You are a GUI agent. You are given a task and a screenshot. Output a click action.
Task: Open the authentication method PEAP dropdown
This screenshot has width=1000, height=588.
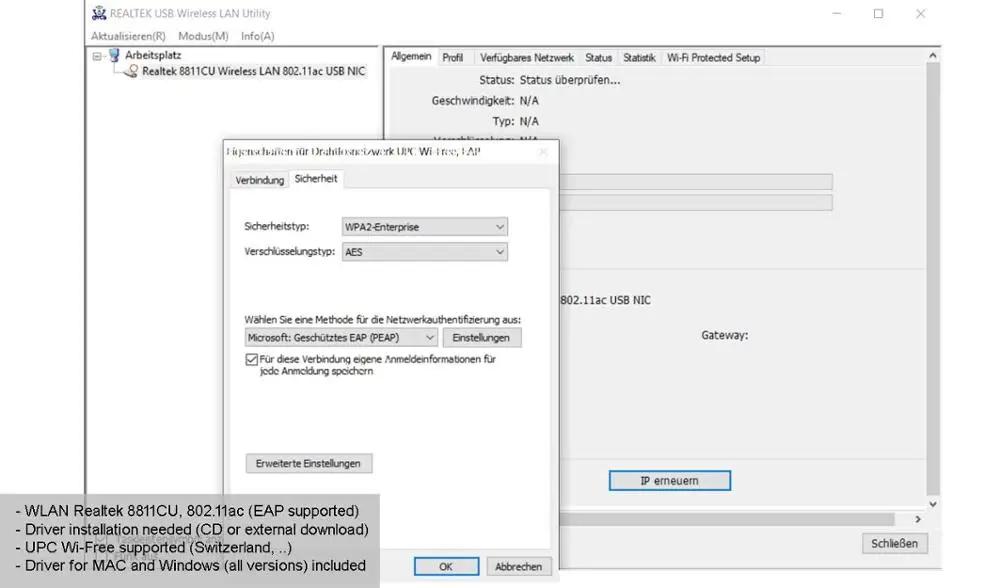coord(341,337)
